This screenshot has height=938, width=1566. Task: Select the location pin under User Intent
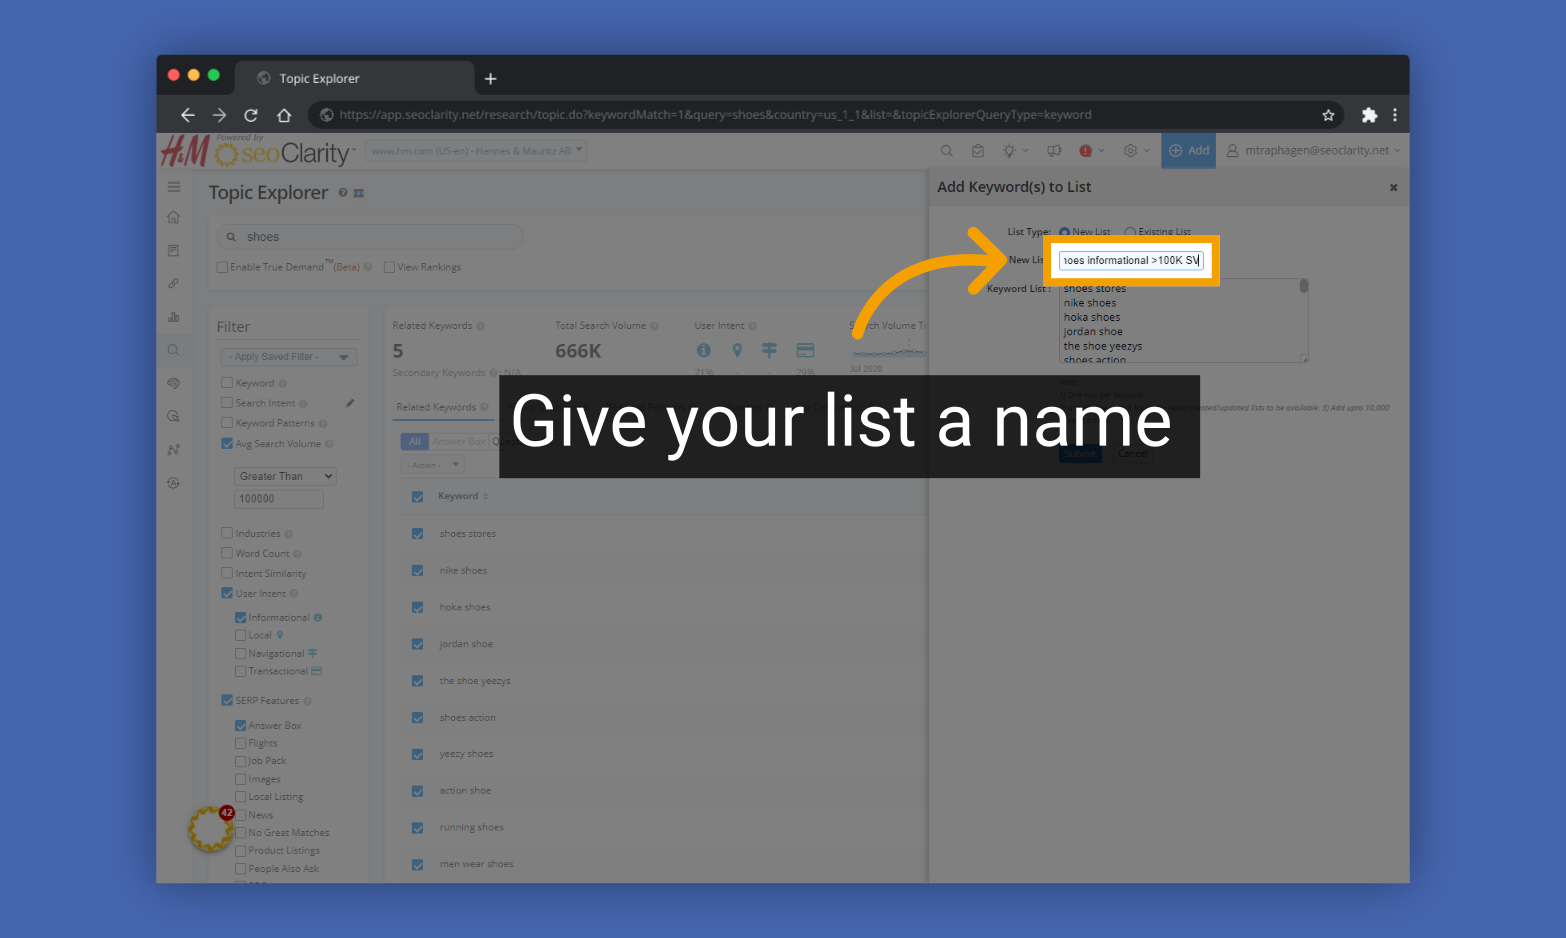737,350
